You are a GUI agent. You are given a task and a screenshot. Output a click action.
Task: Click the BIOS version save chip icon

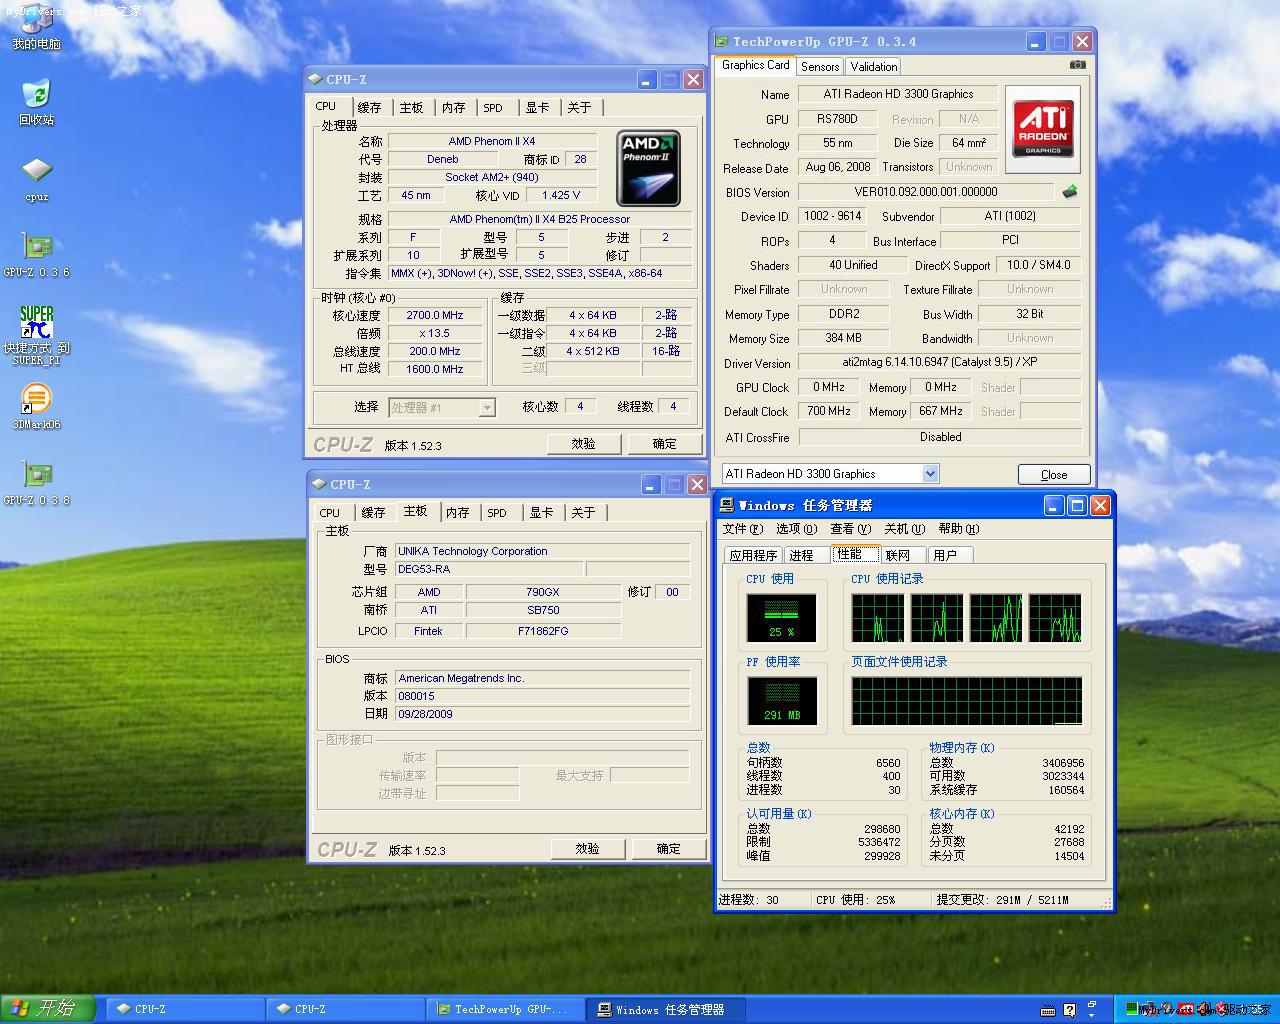click(x=1070, y=191)
